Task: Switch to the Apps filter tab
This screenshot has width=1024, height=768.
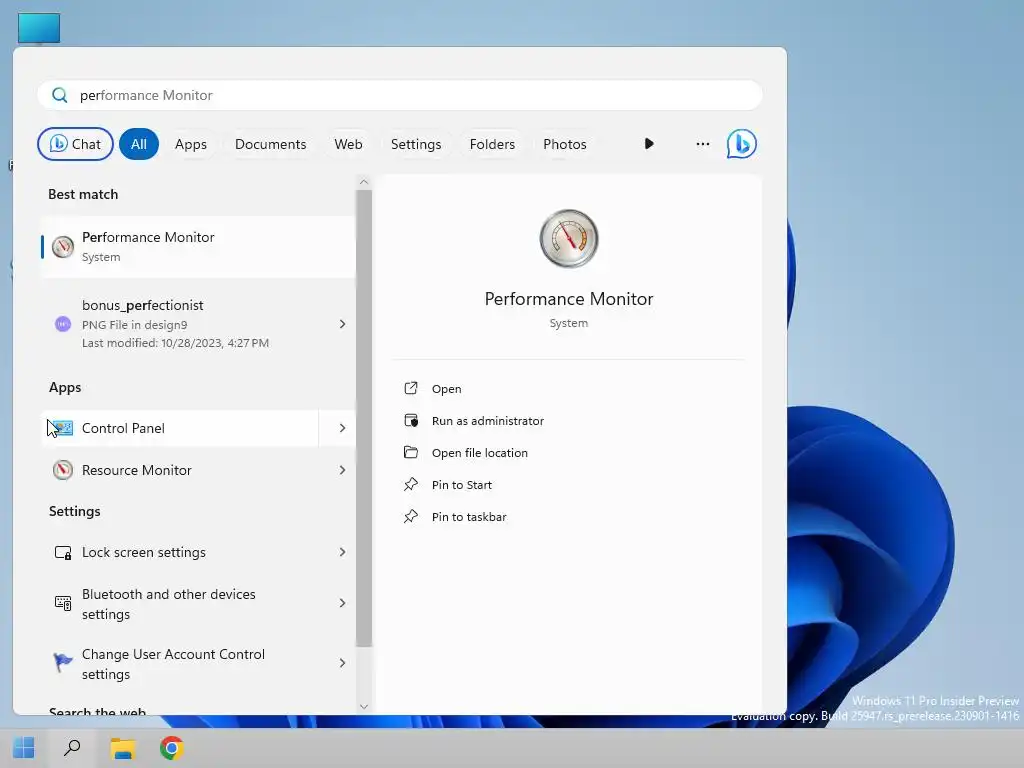Action: point(191,144)
